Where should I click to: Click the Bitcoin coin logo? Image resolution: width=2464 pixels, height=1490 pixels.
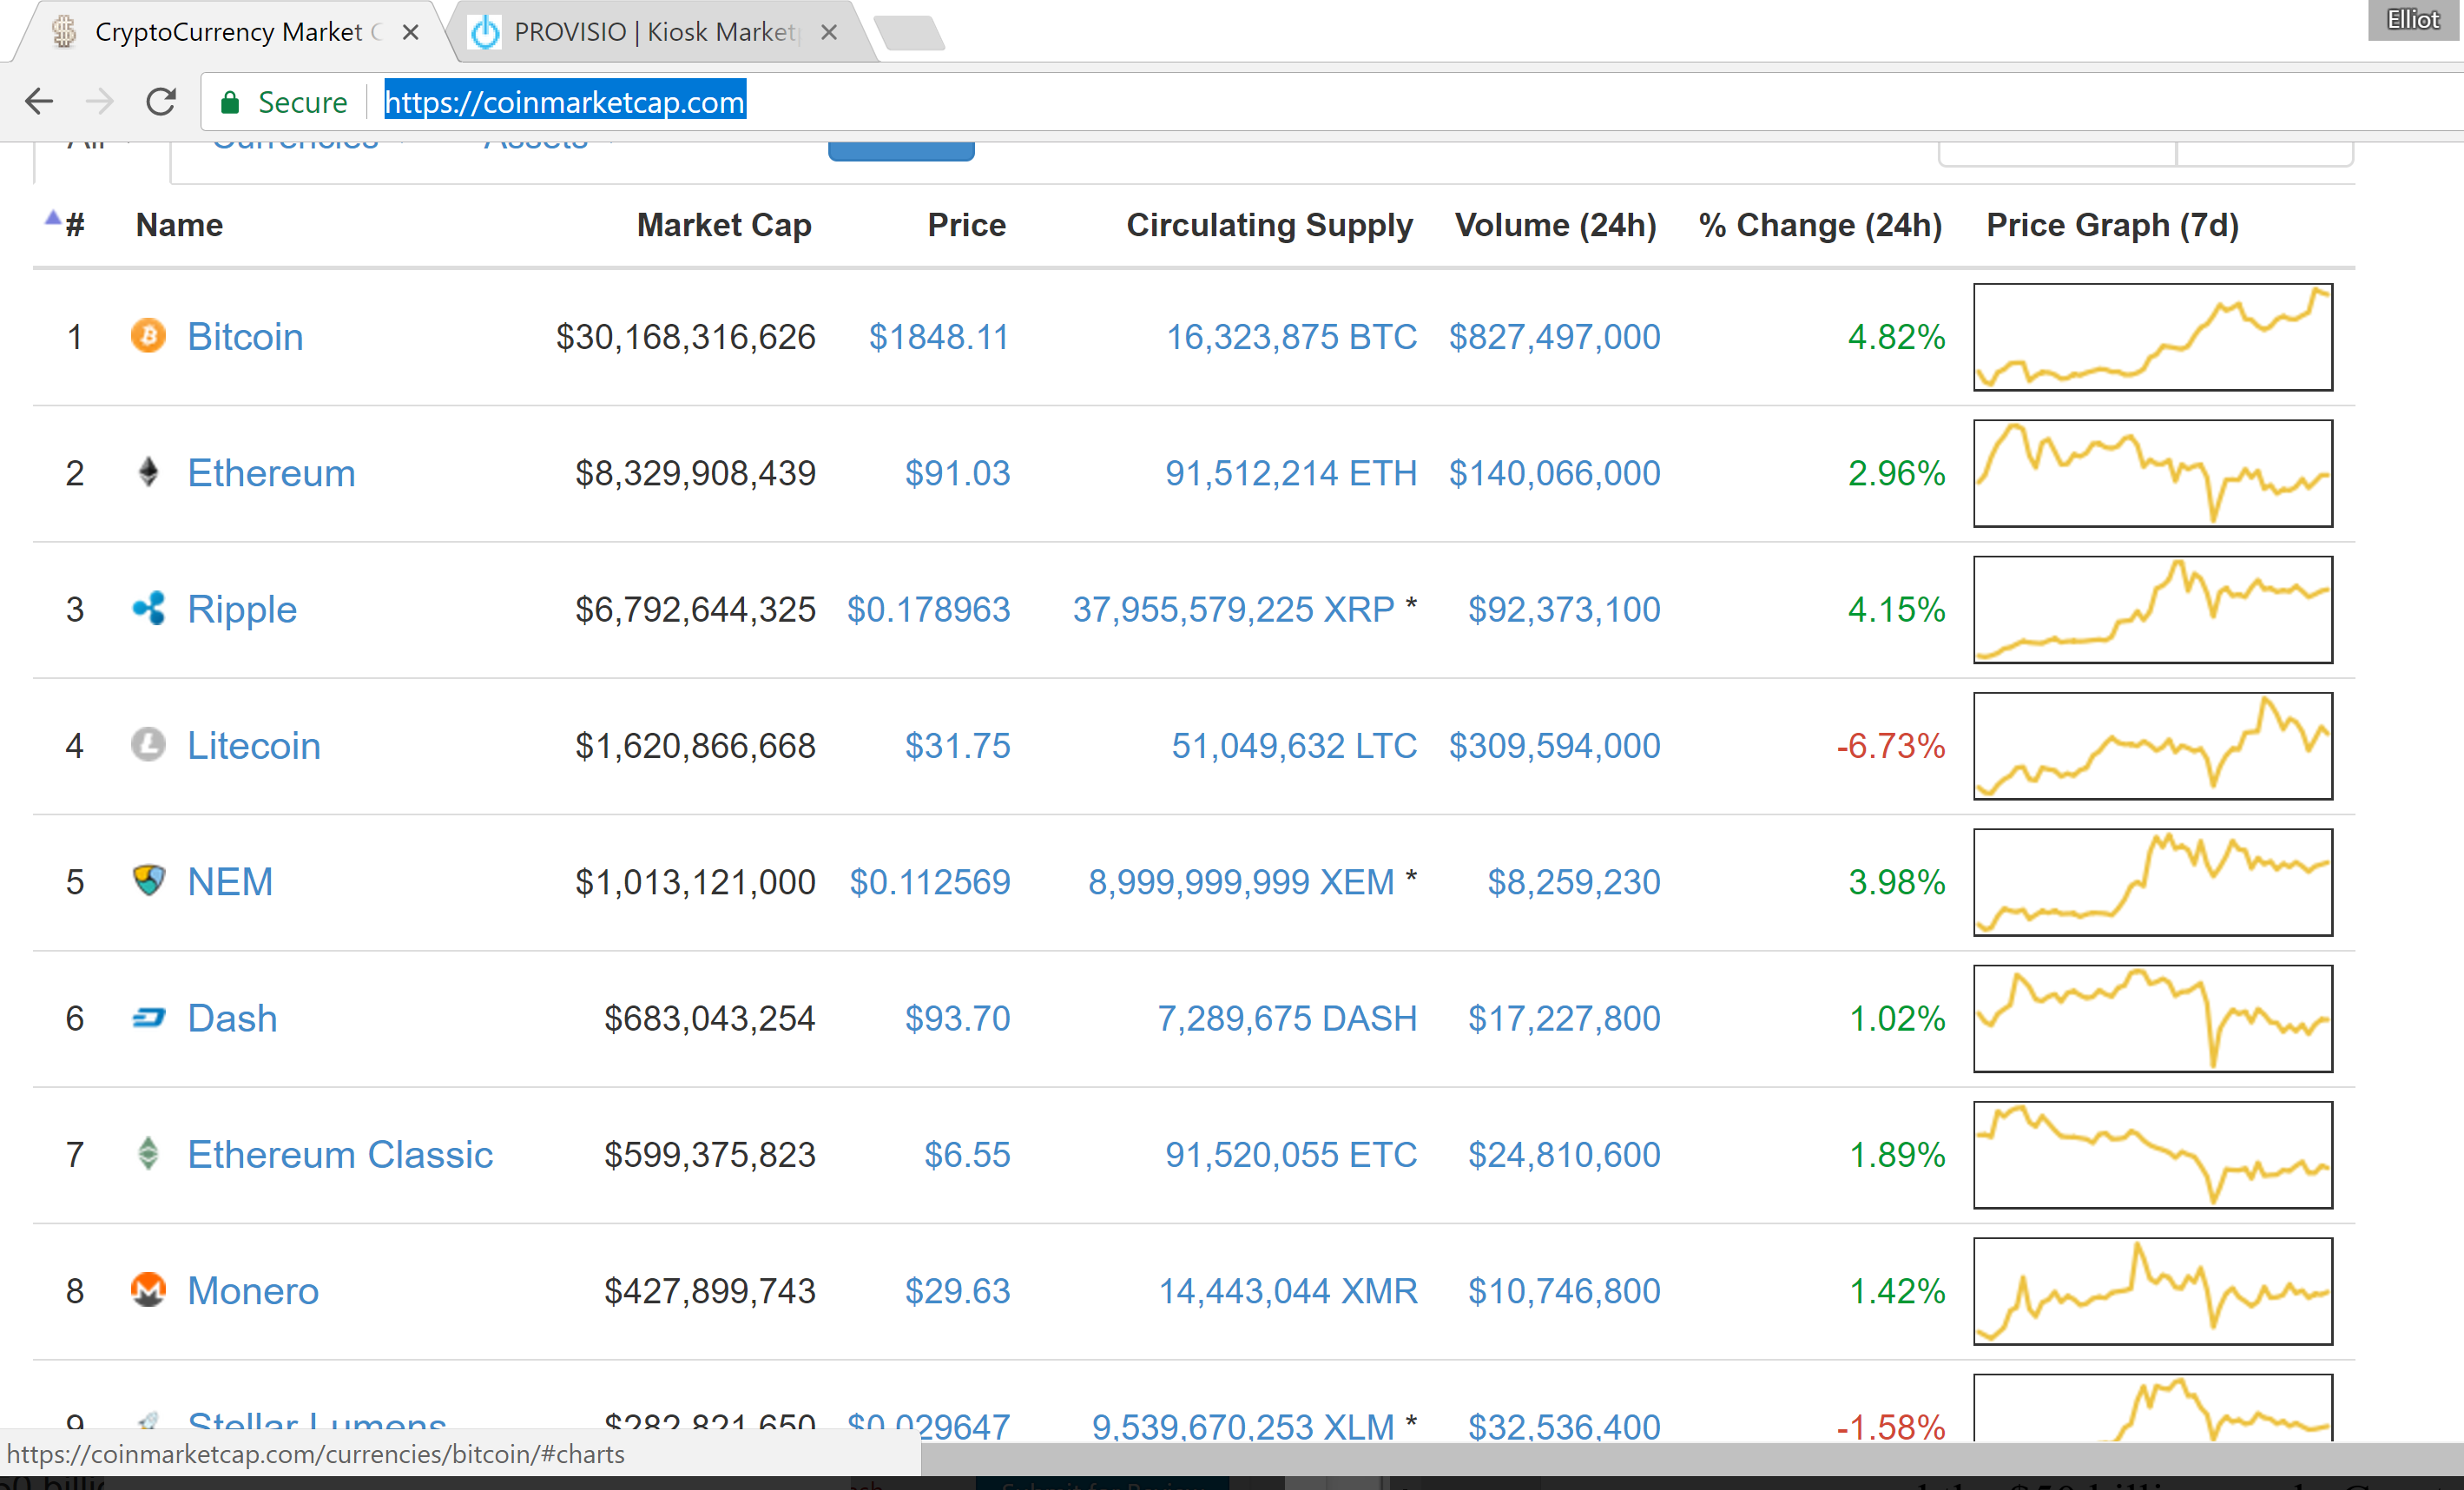148,335
